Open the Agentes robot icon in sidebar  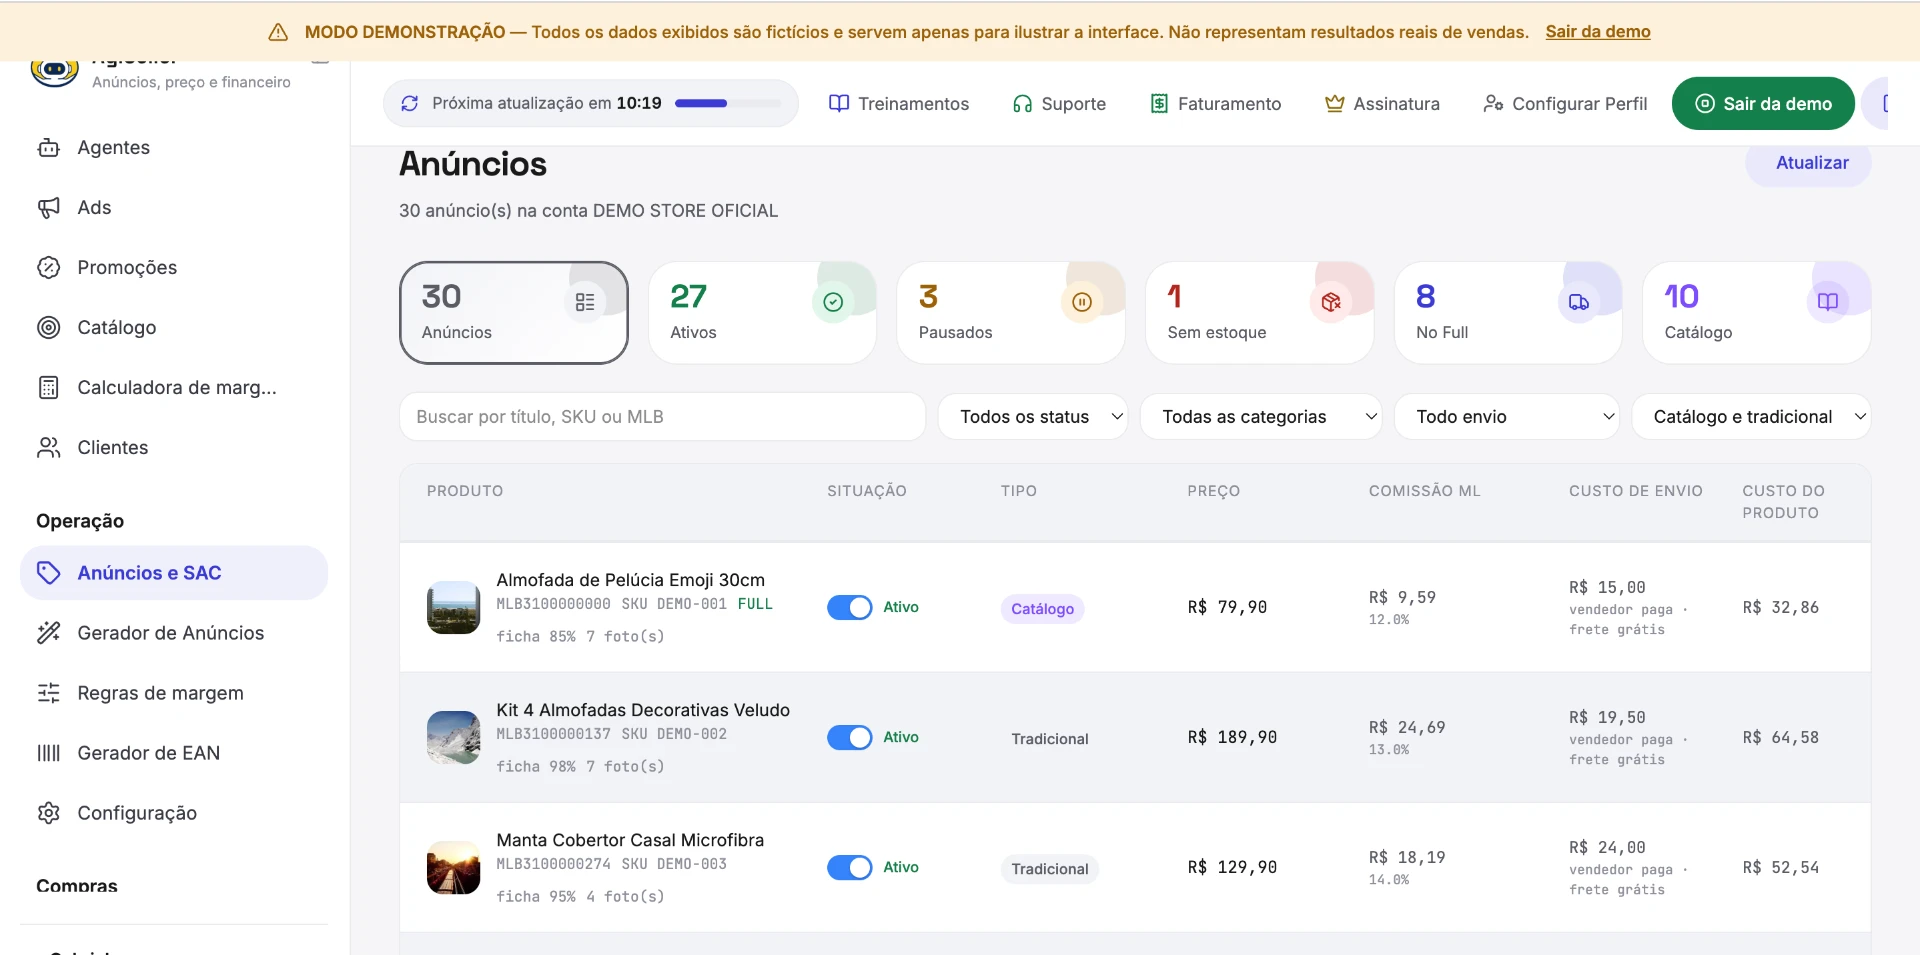pos(48,148)
